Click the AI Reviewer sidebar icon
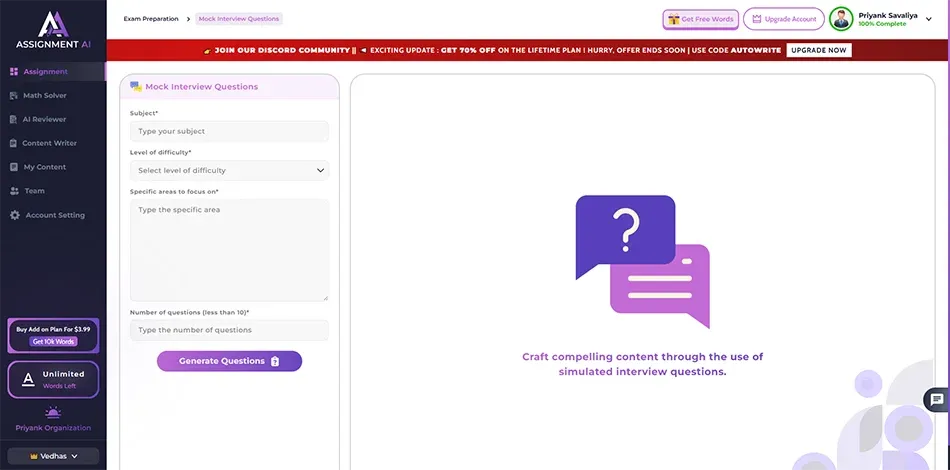950x470 pixels. pyautogui.click(x=14, y=120)
